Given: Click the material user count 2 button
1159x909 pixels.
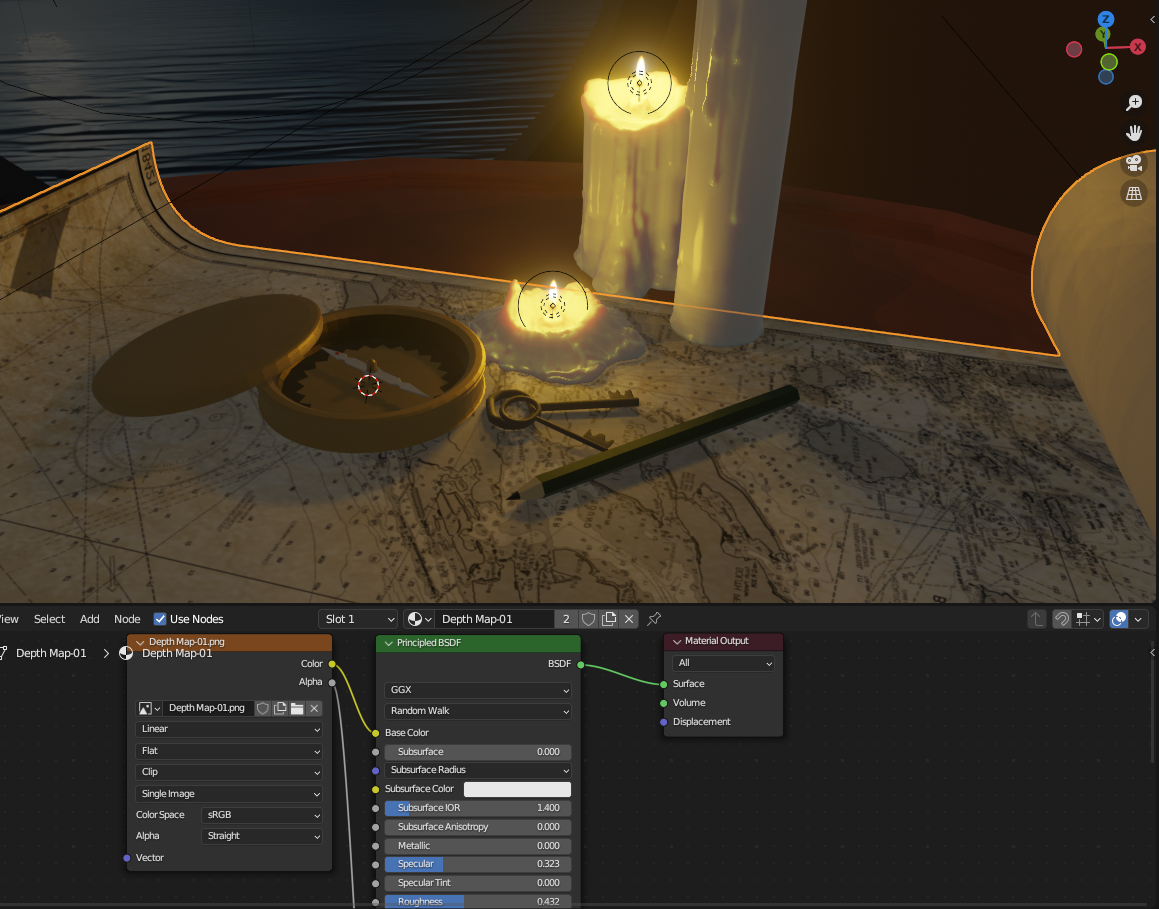Looking at the screenshot, I should (x=566, y=619).
